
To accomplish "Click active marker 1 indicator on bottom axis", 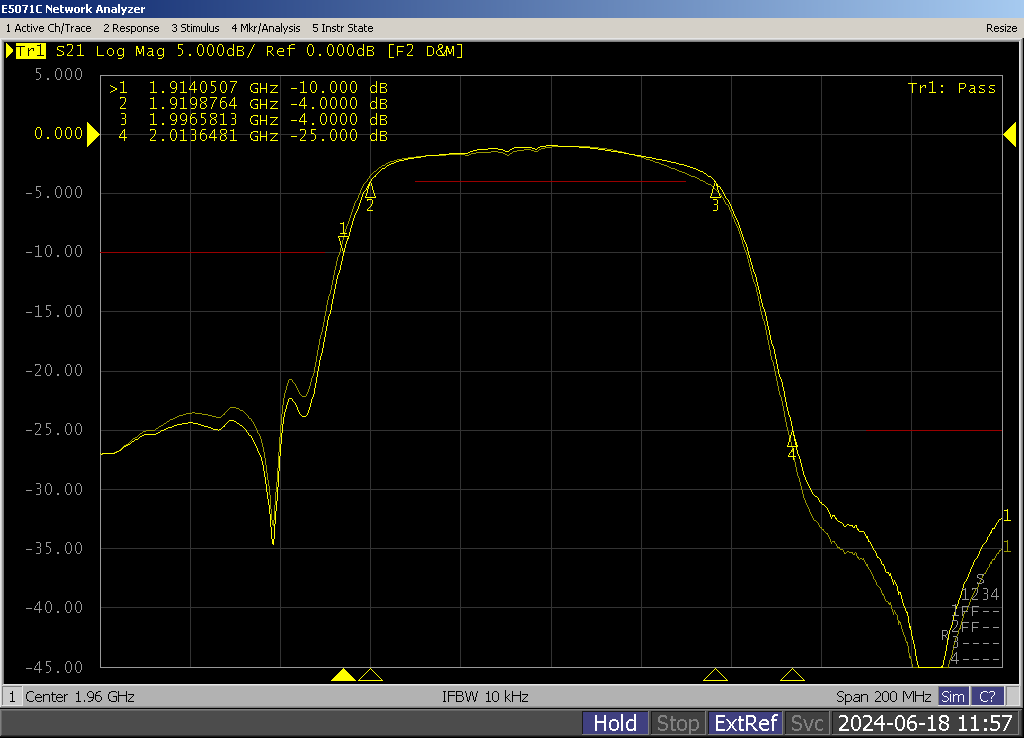I will pyautogui.click(x=343, y=675).
